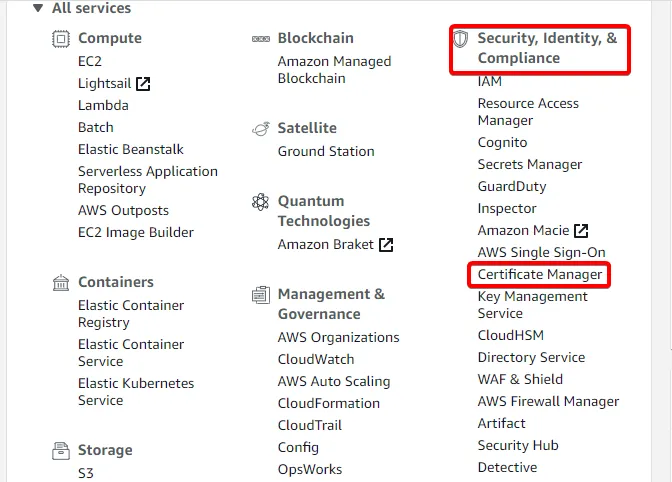672x482 pixels.
Task: Open the OpsWorks service
Action: (310, 469)
